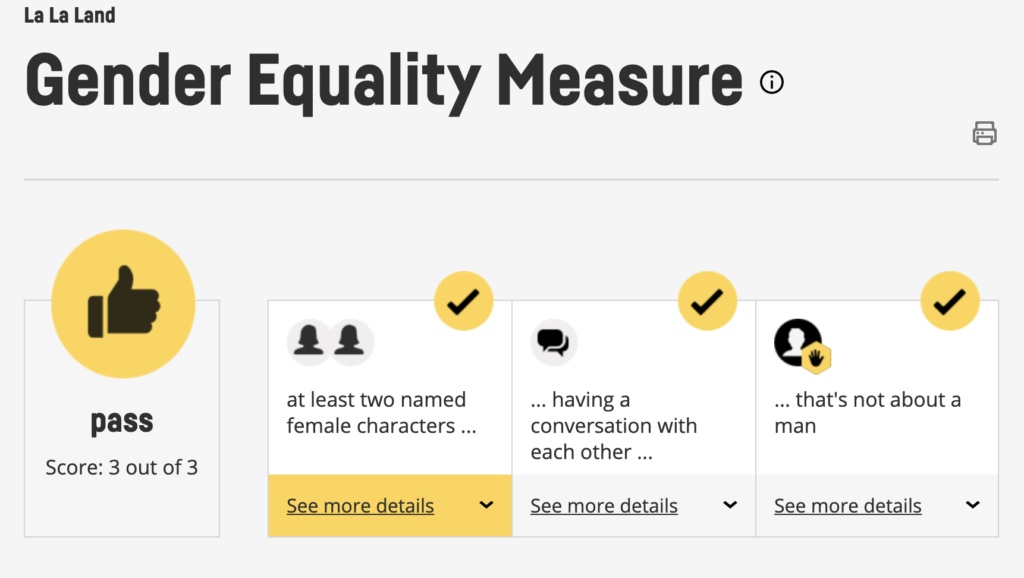This screenshot has height=578, width=1024.
Task: Expand chevron under the conversation criterion
Action: (x=730, y=505)
